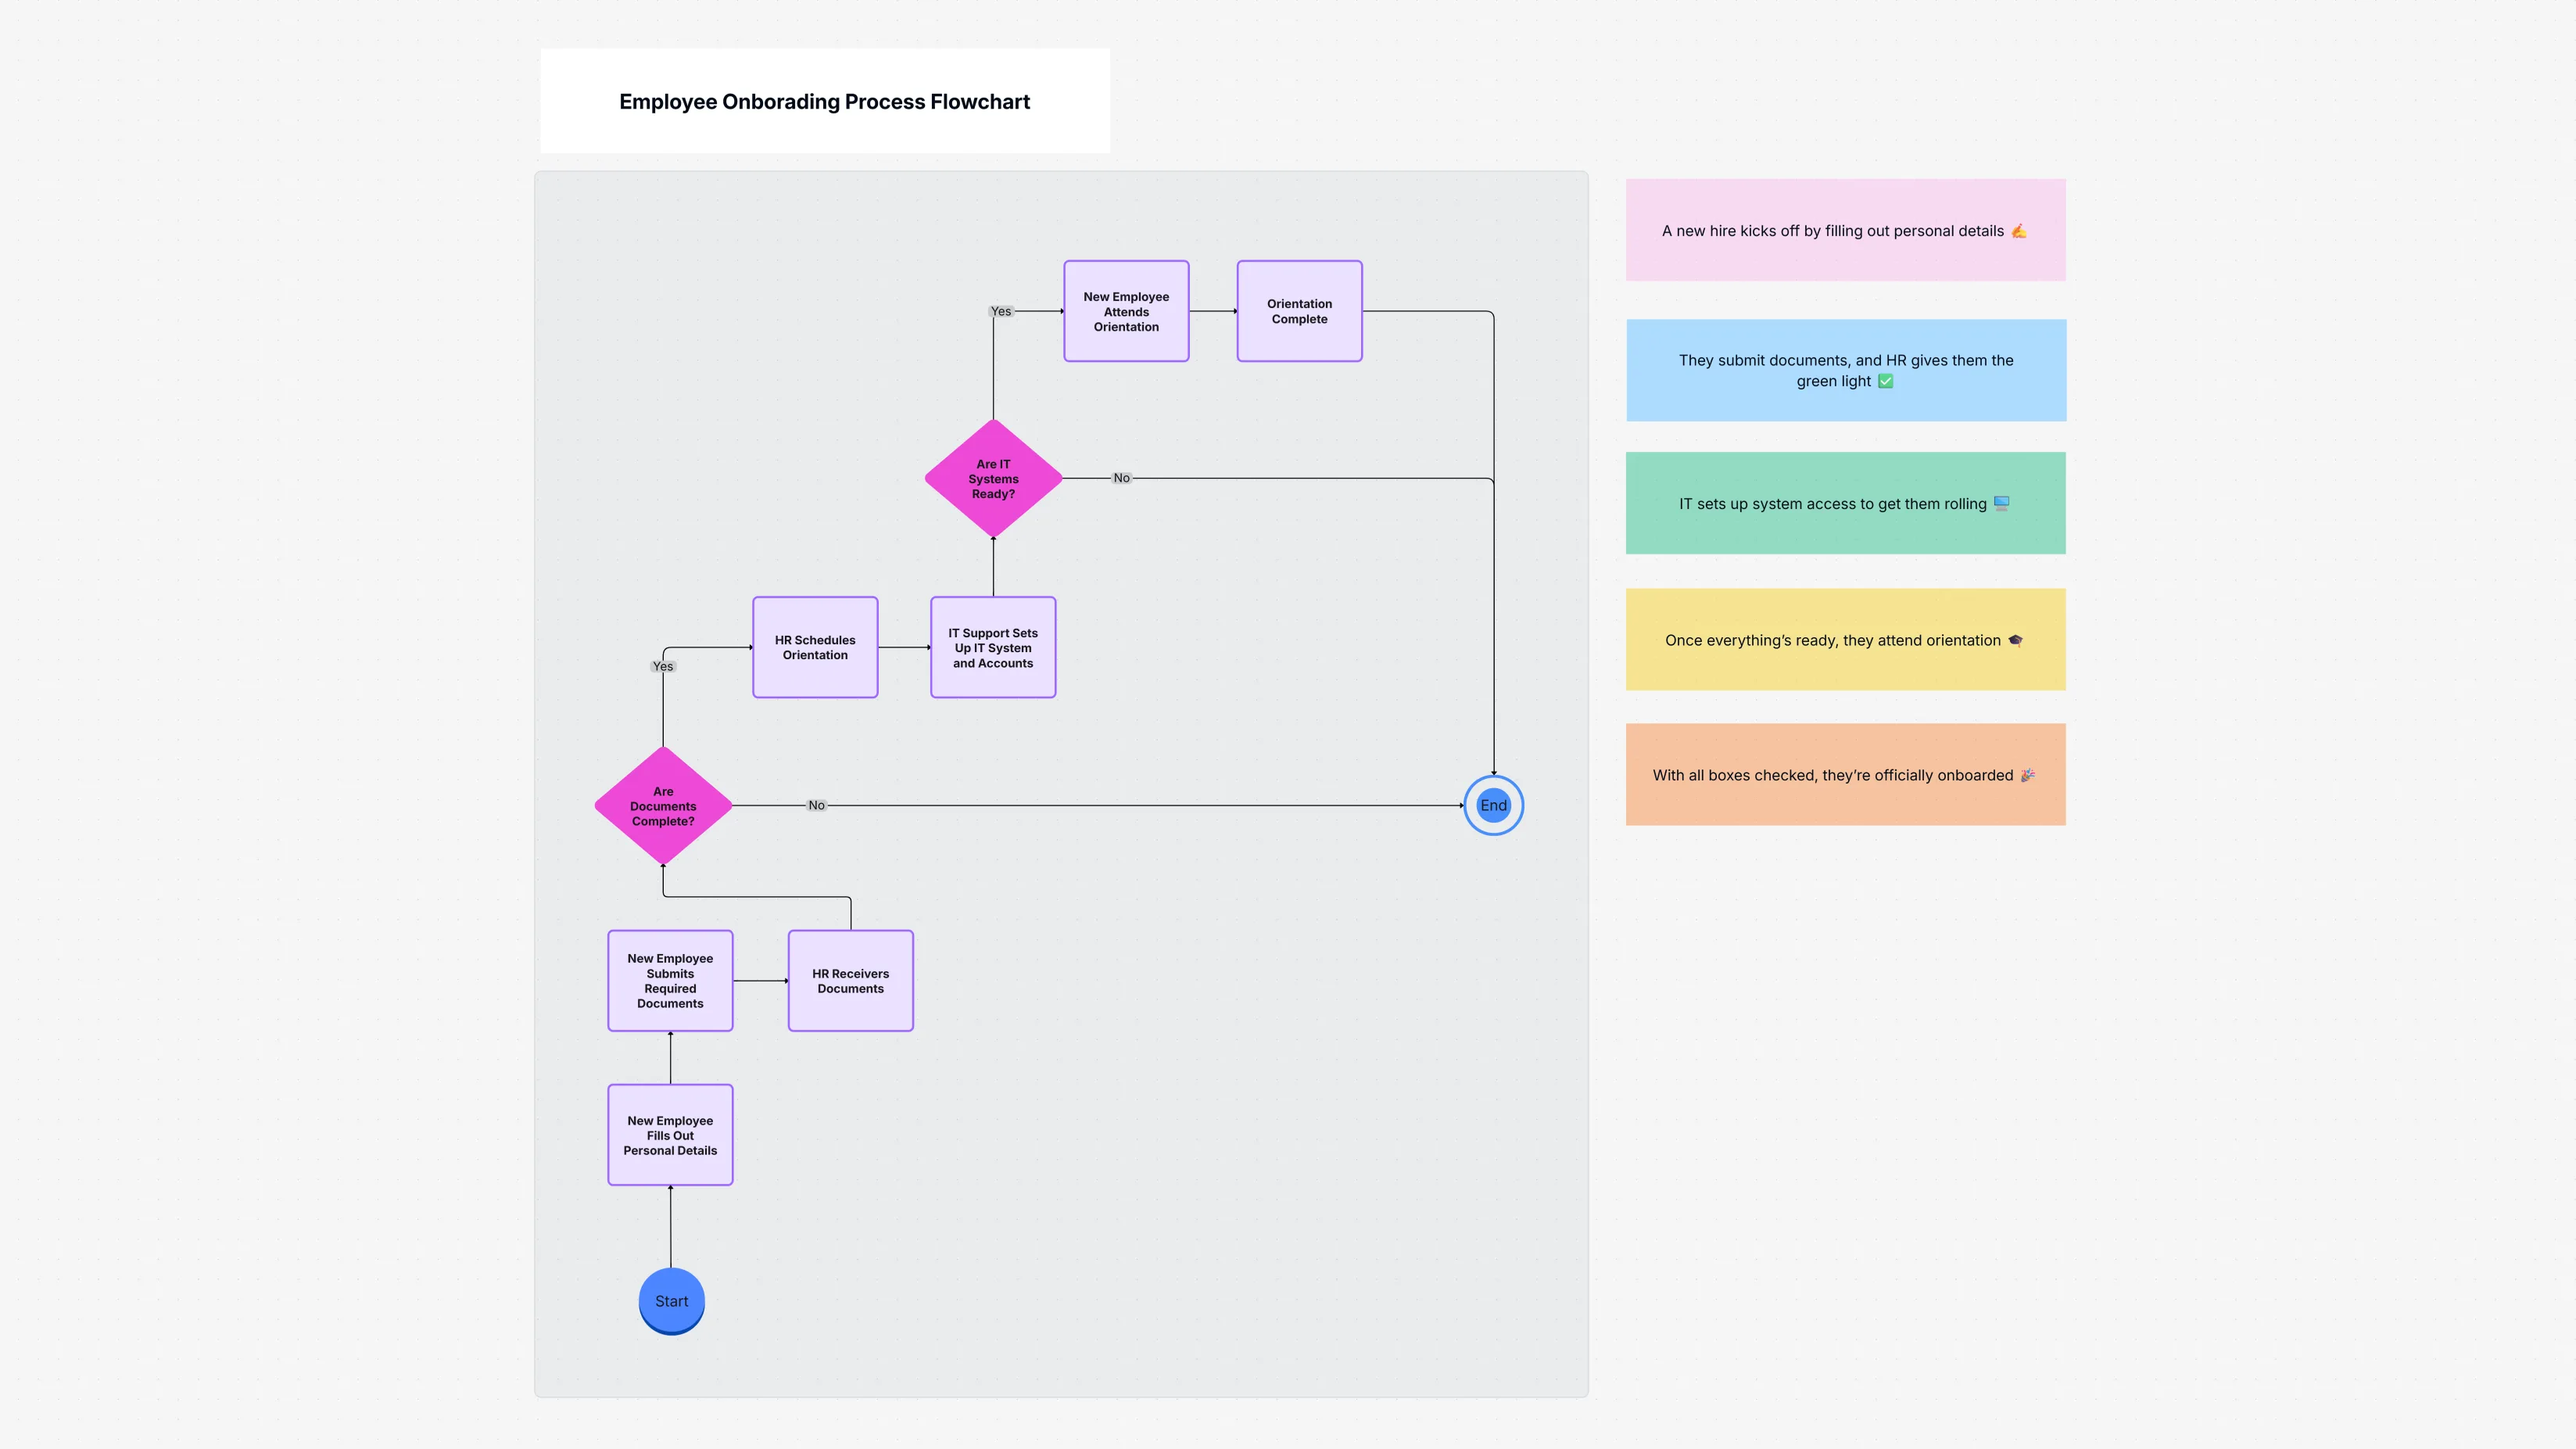Image resolution: width=2576 pixels, height=1449 pixels.
Task: Select the "New Employee Attends Orientation" box
Action: tap(1126, 311)
